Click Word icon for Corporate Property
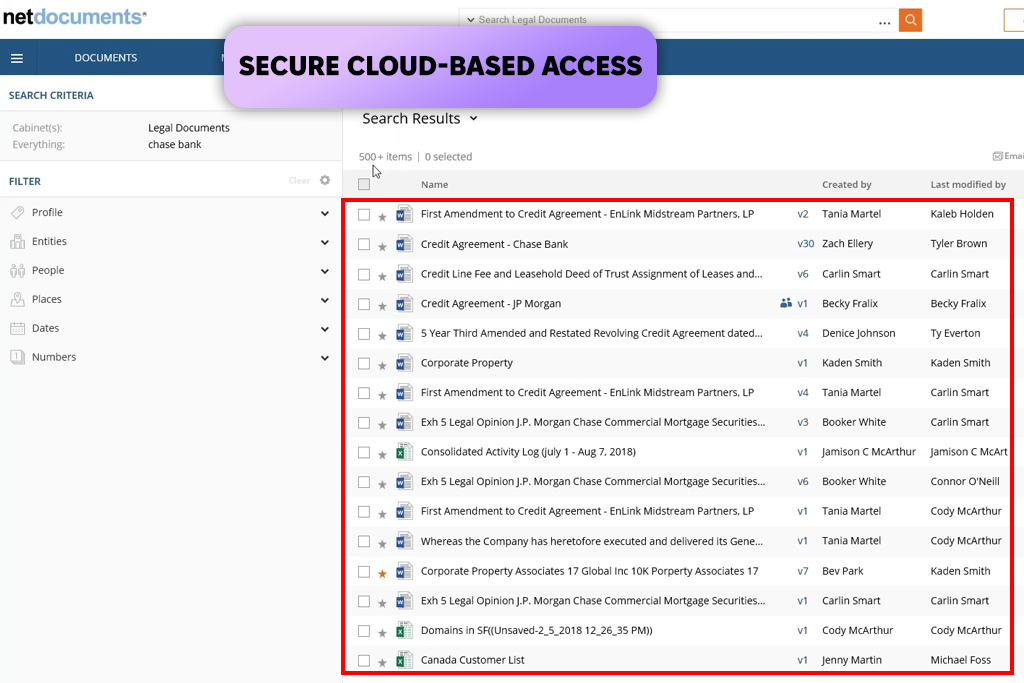The image size is (1024, 683). 404,363
